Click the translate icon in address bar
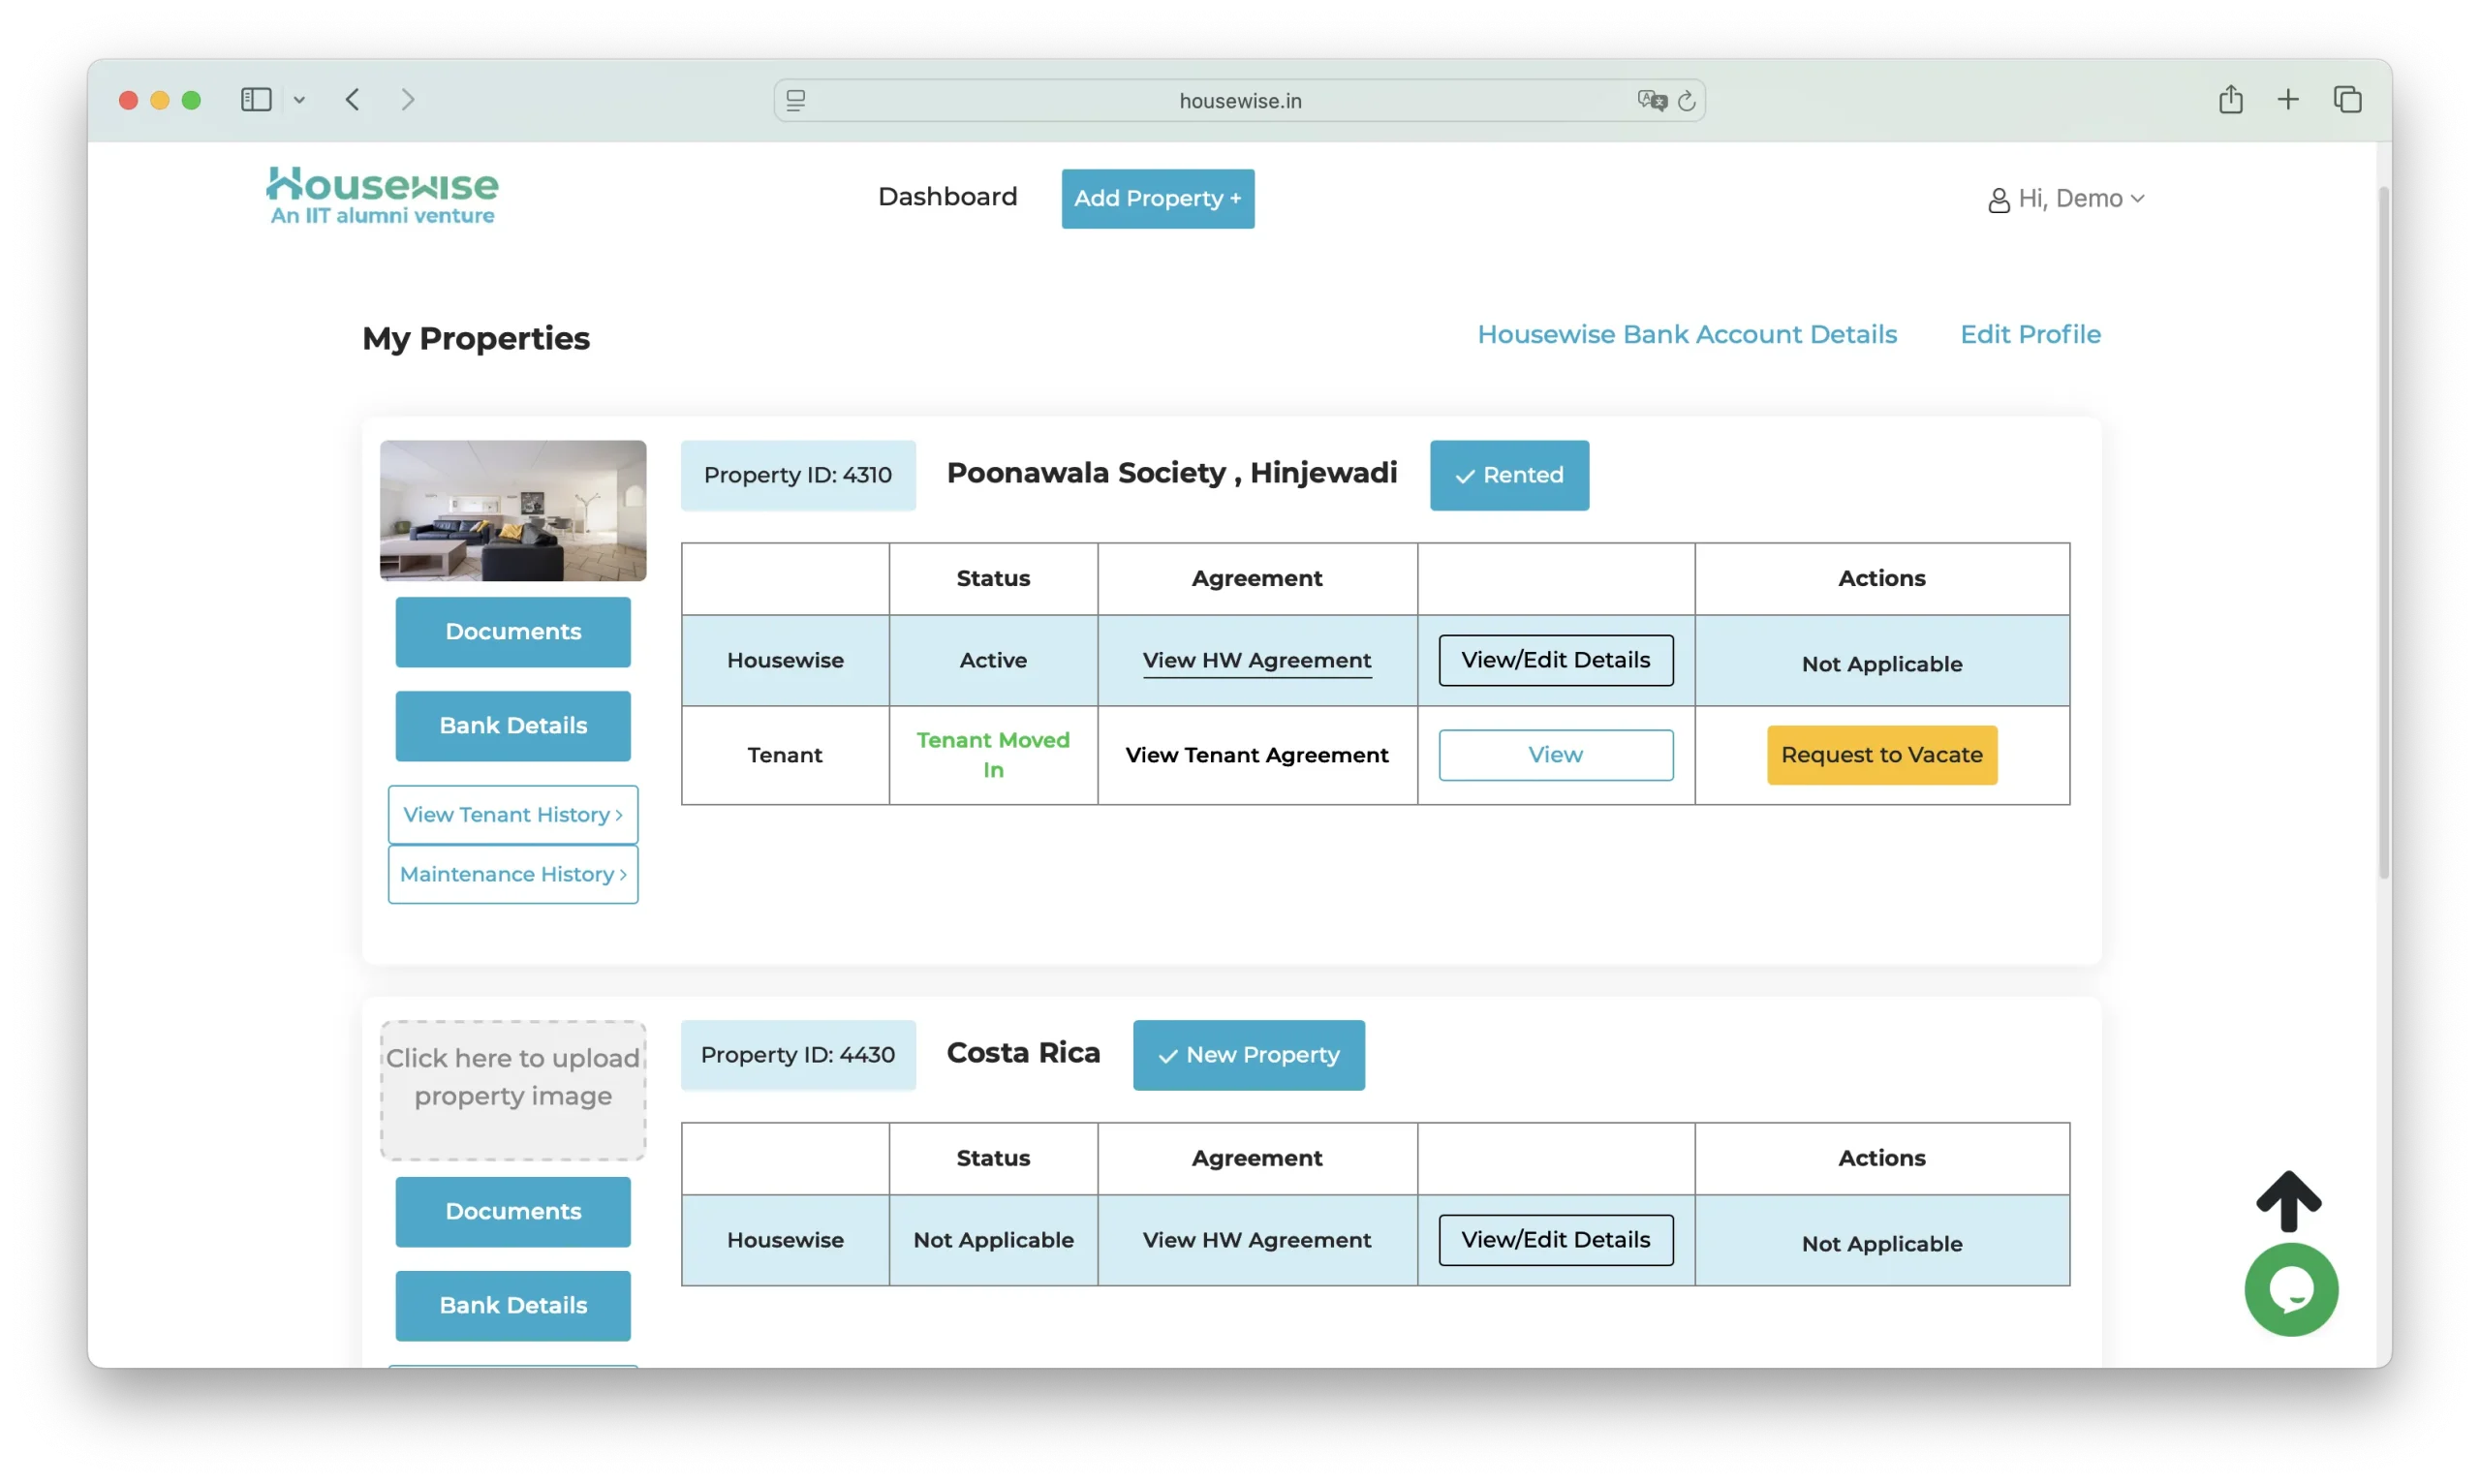 1651,101
